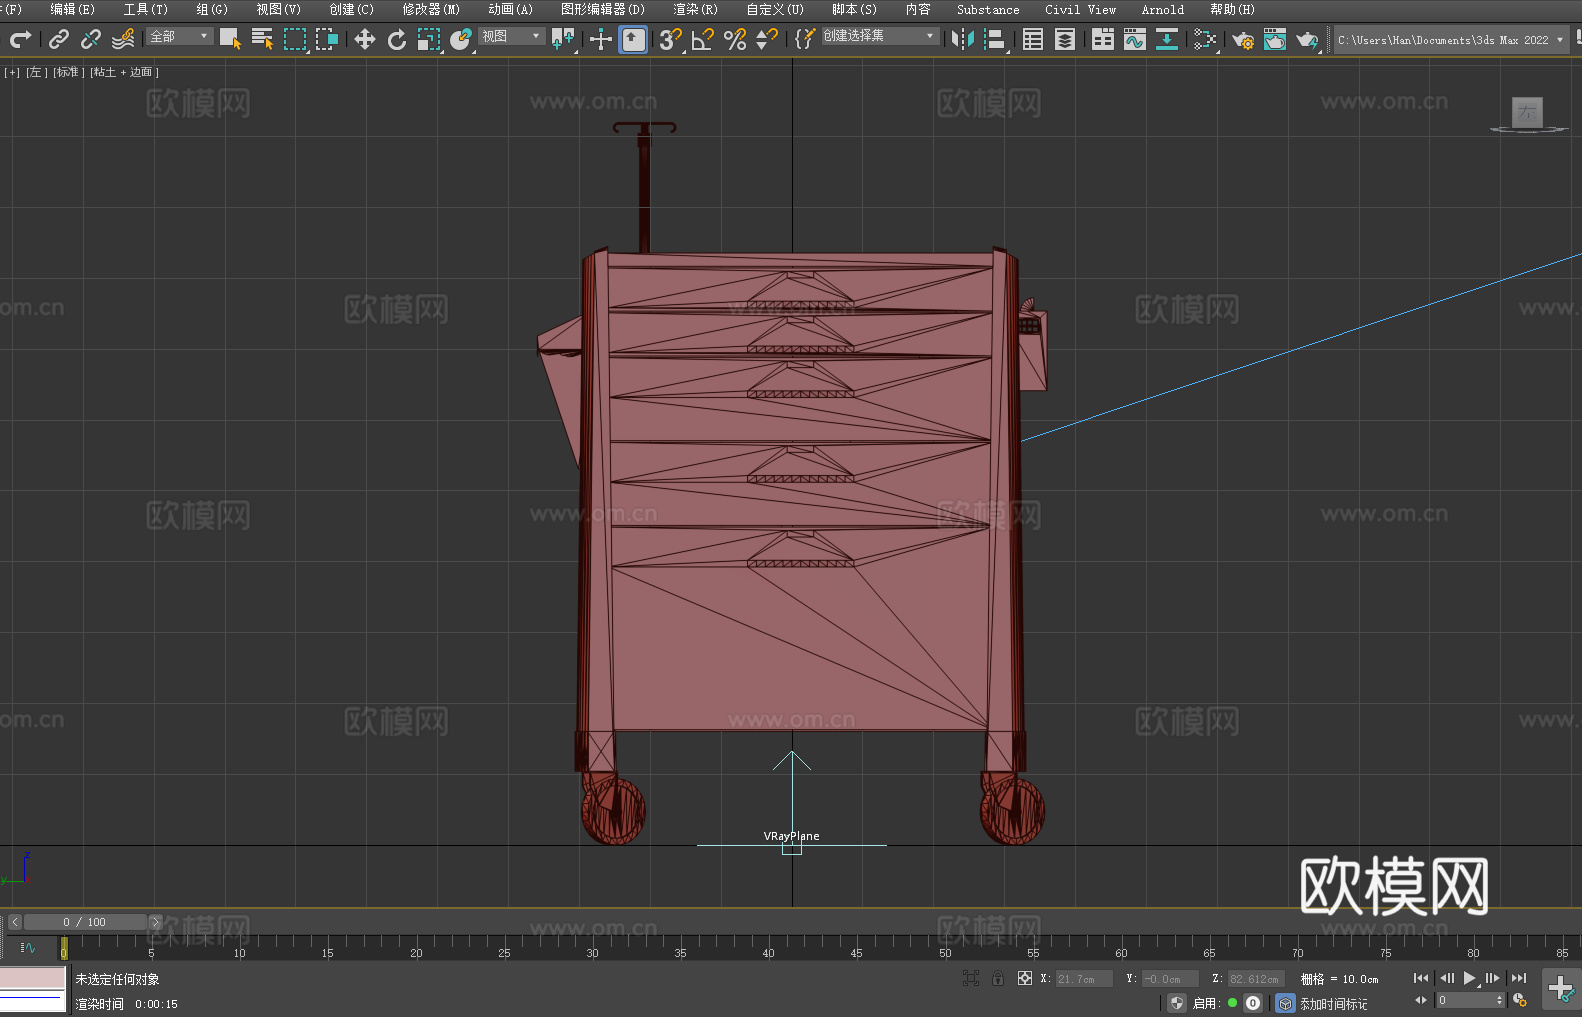The width and height of the screenshot is (1582, 1017).
Task: Open the 修改器(M) menu
Action: (431, 9)
